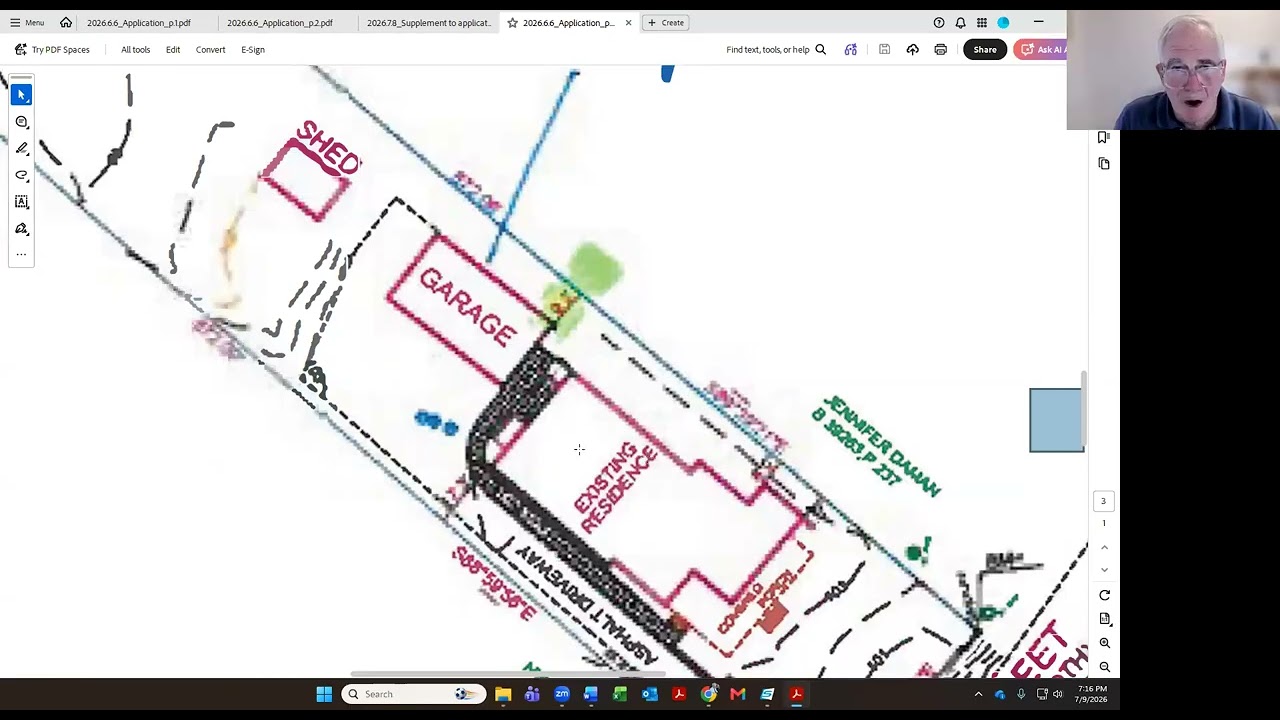Open the Menu hamburger dropdown
The image size is (1280, 720).
(27, 23)
